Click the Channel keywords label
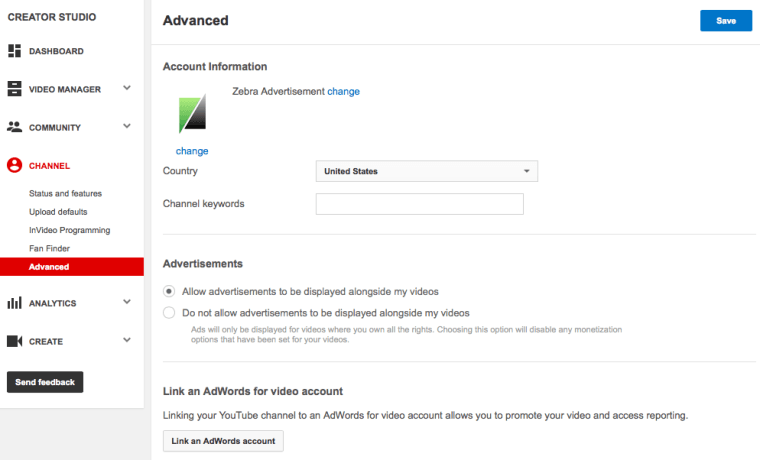 204,204
